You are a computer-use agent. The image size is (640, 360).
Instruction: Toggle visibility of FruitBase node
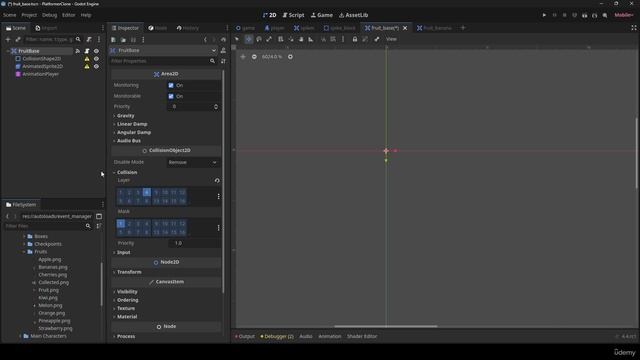coord(96,51)
